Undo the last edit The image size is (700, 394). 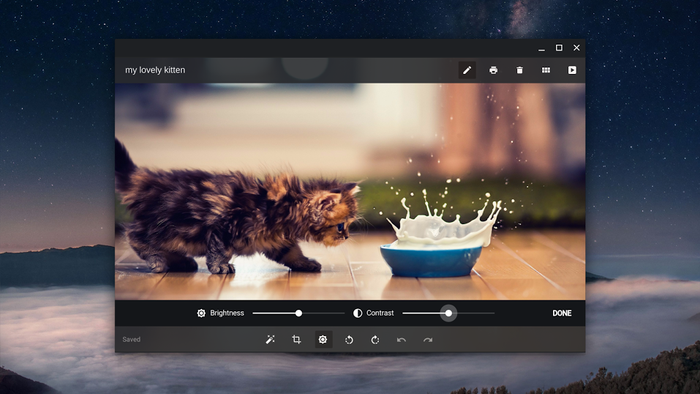click(401, 340)
